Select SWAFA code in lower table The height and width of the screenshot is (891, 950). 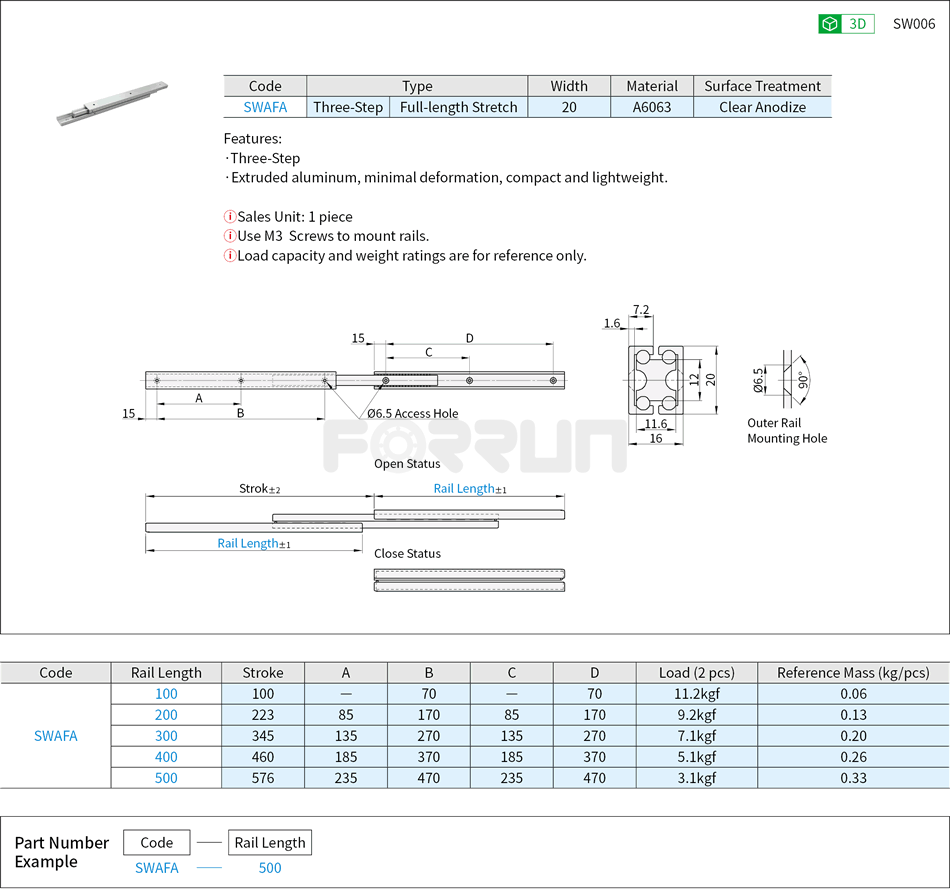coord(56,735)
